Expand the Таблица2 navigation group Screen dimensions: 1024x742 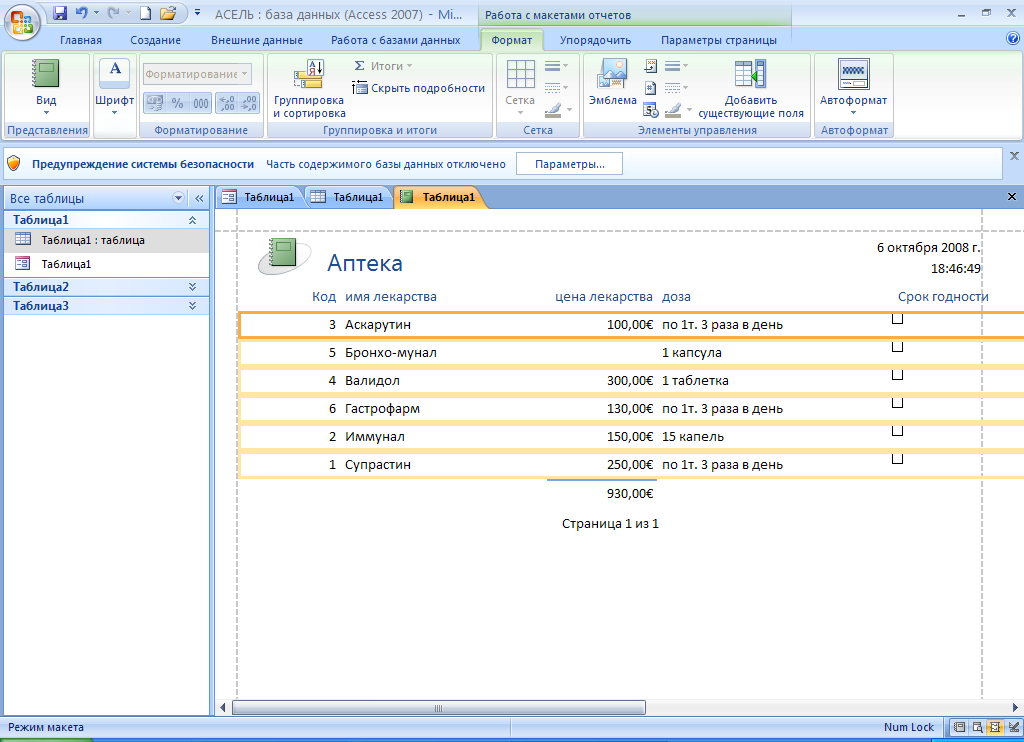click(192, 287)
